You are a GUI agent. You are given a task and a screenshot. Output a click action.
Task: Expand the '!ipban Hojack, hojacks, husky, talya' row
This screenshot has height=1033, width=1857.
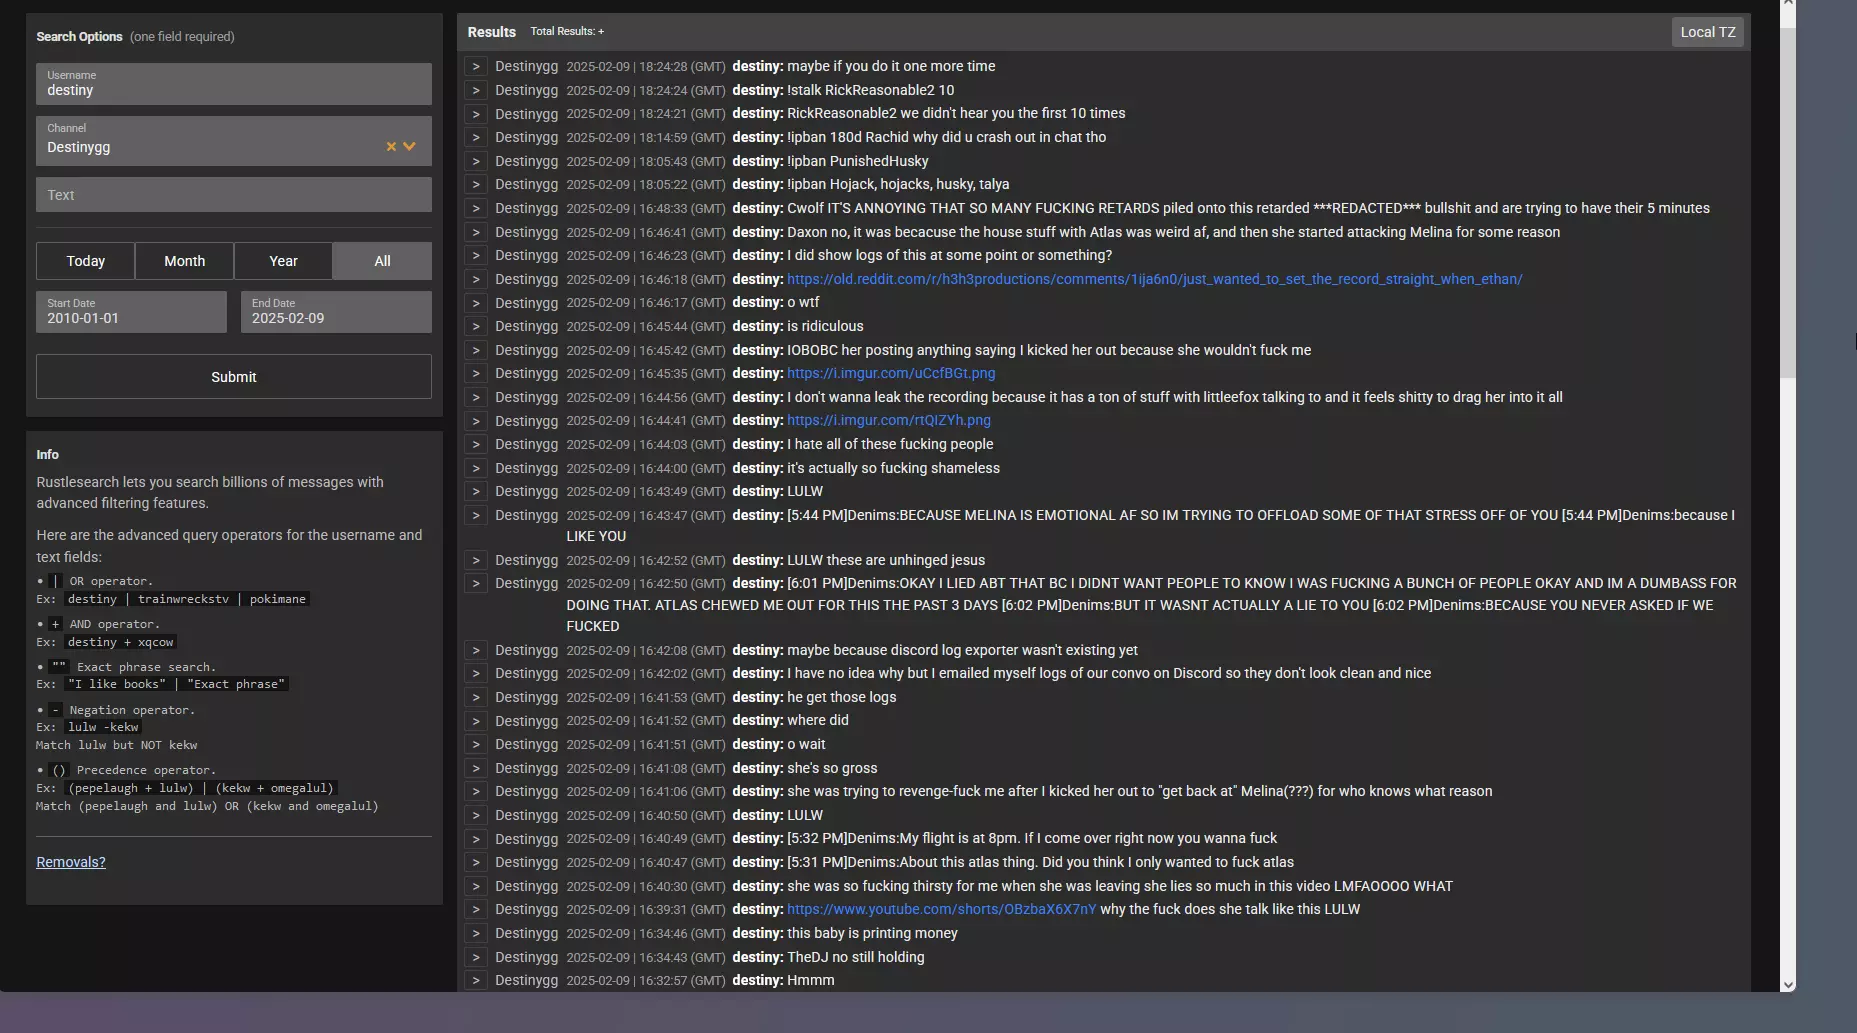point(476,184)
